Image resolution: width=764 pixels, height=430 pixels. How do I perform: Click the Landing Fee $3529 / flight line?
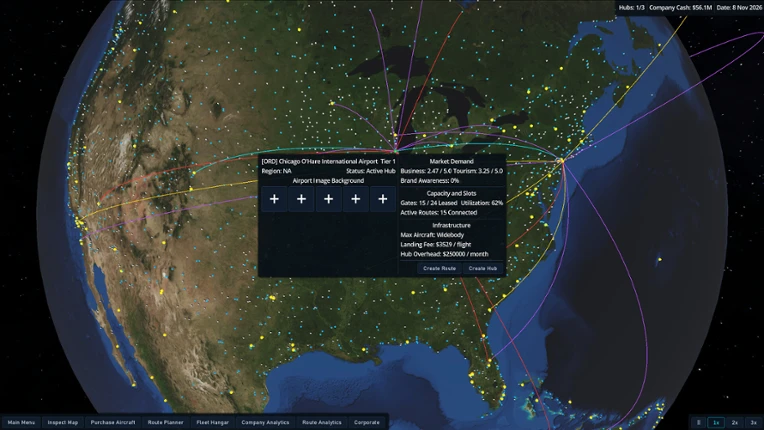pyautogui.click(x=436, y=244)
